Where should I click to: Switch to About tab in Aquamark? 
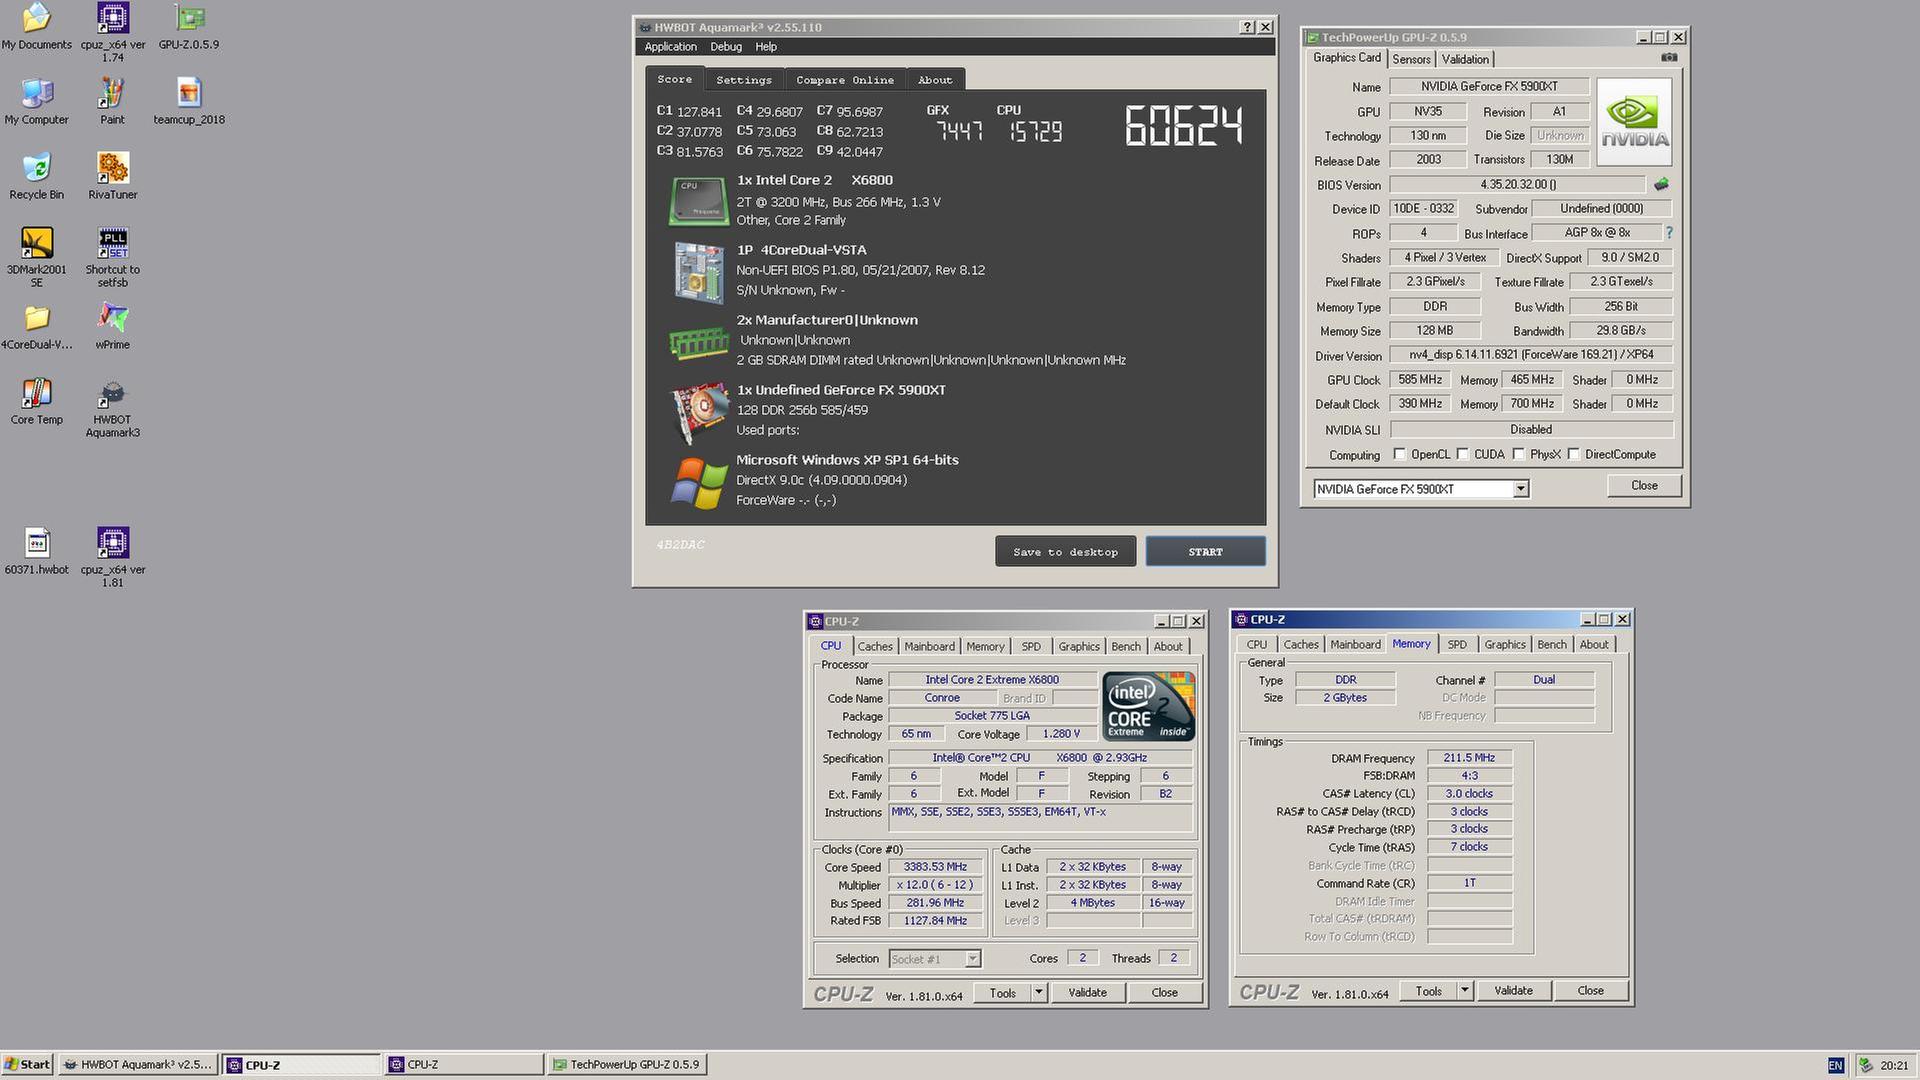(935, 80)
